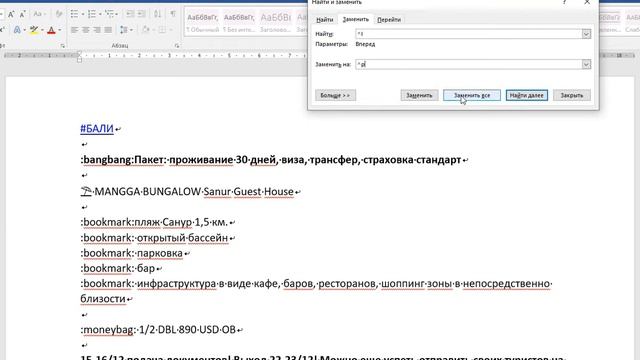Click the Заменить button
Screen dimensions: 640x360
pyautogui.click(x=419, y=95)
